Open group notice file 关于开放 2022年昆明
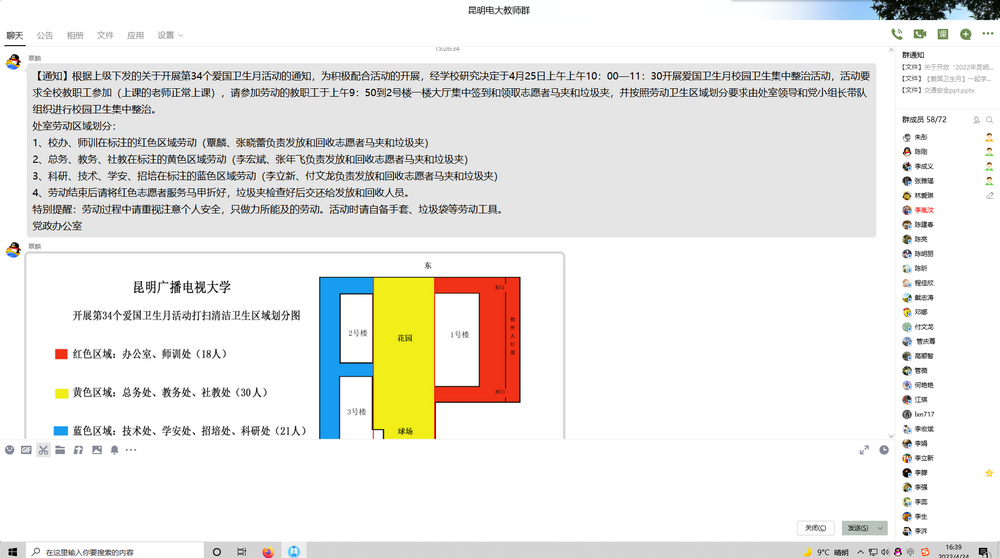The height and width of the screenshot is (558, 1000). [x=948, y=67]
